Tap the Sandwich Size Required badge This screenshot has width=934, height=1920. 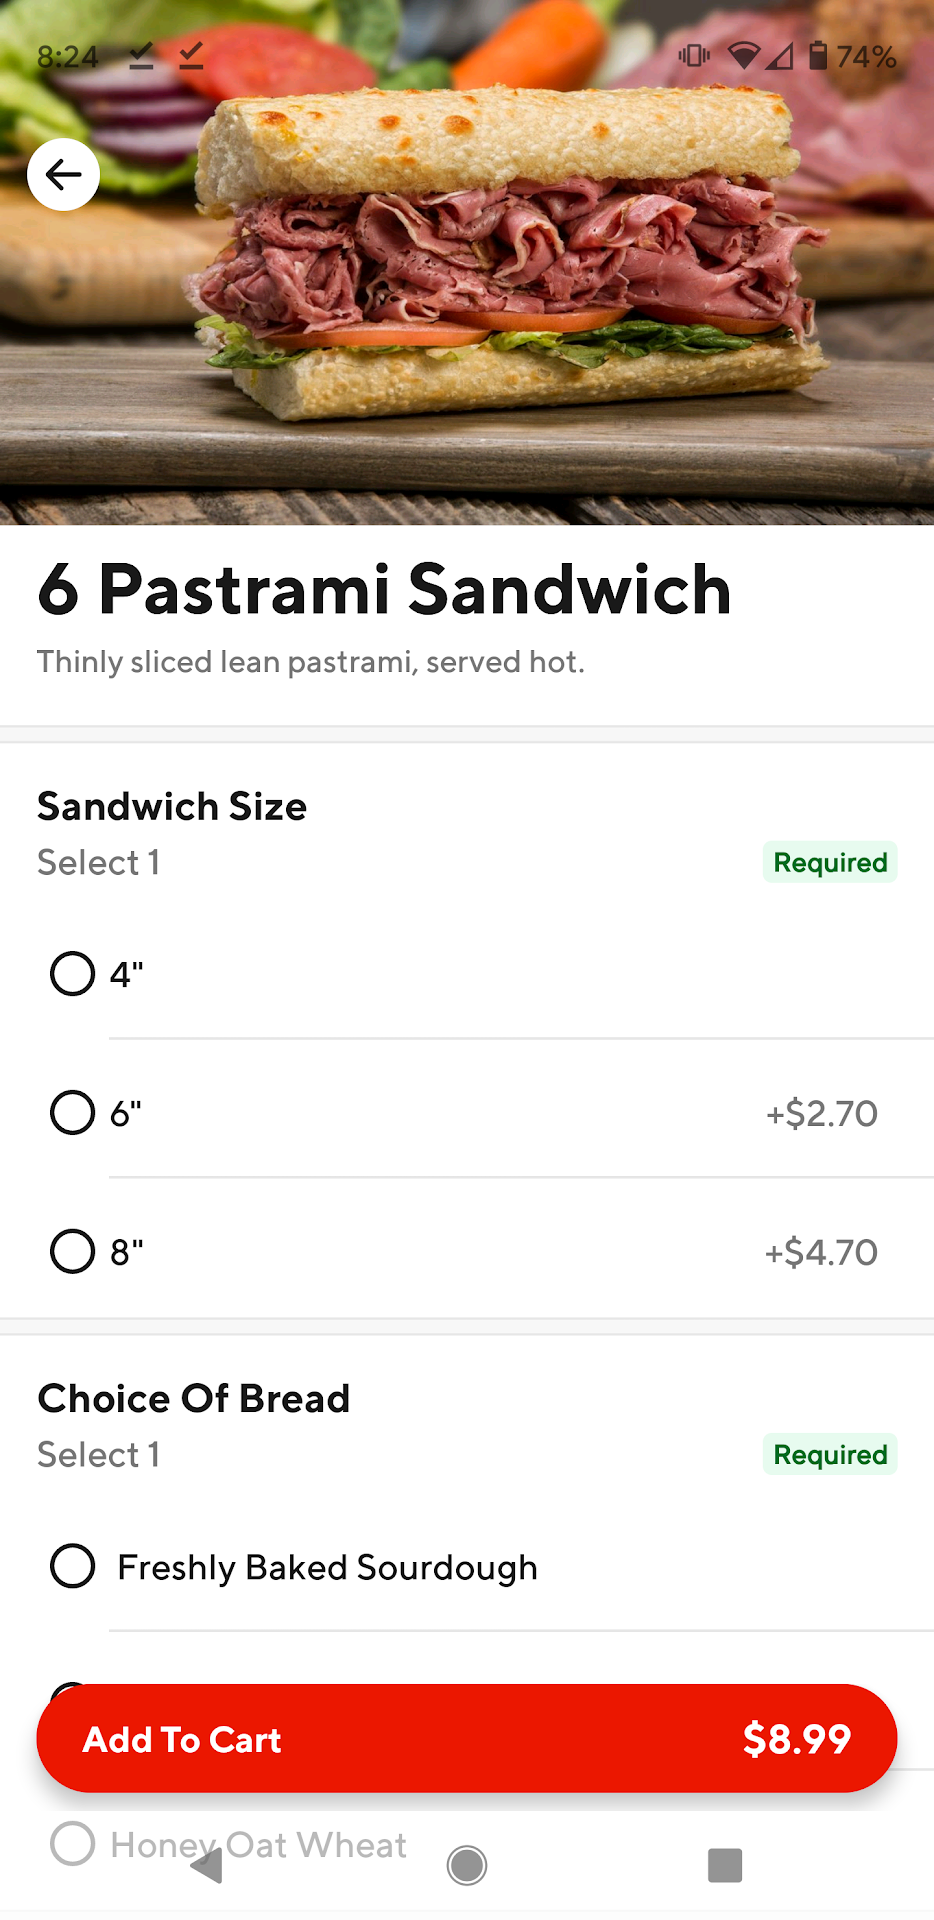click(x=830, y=862)
